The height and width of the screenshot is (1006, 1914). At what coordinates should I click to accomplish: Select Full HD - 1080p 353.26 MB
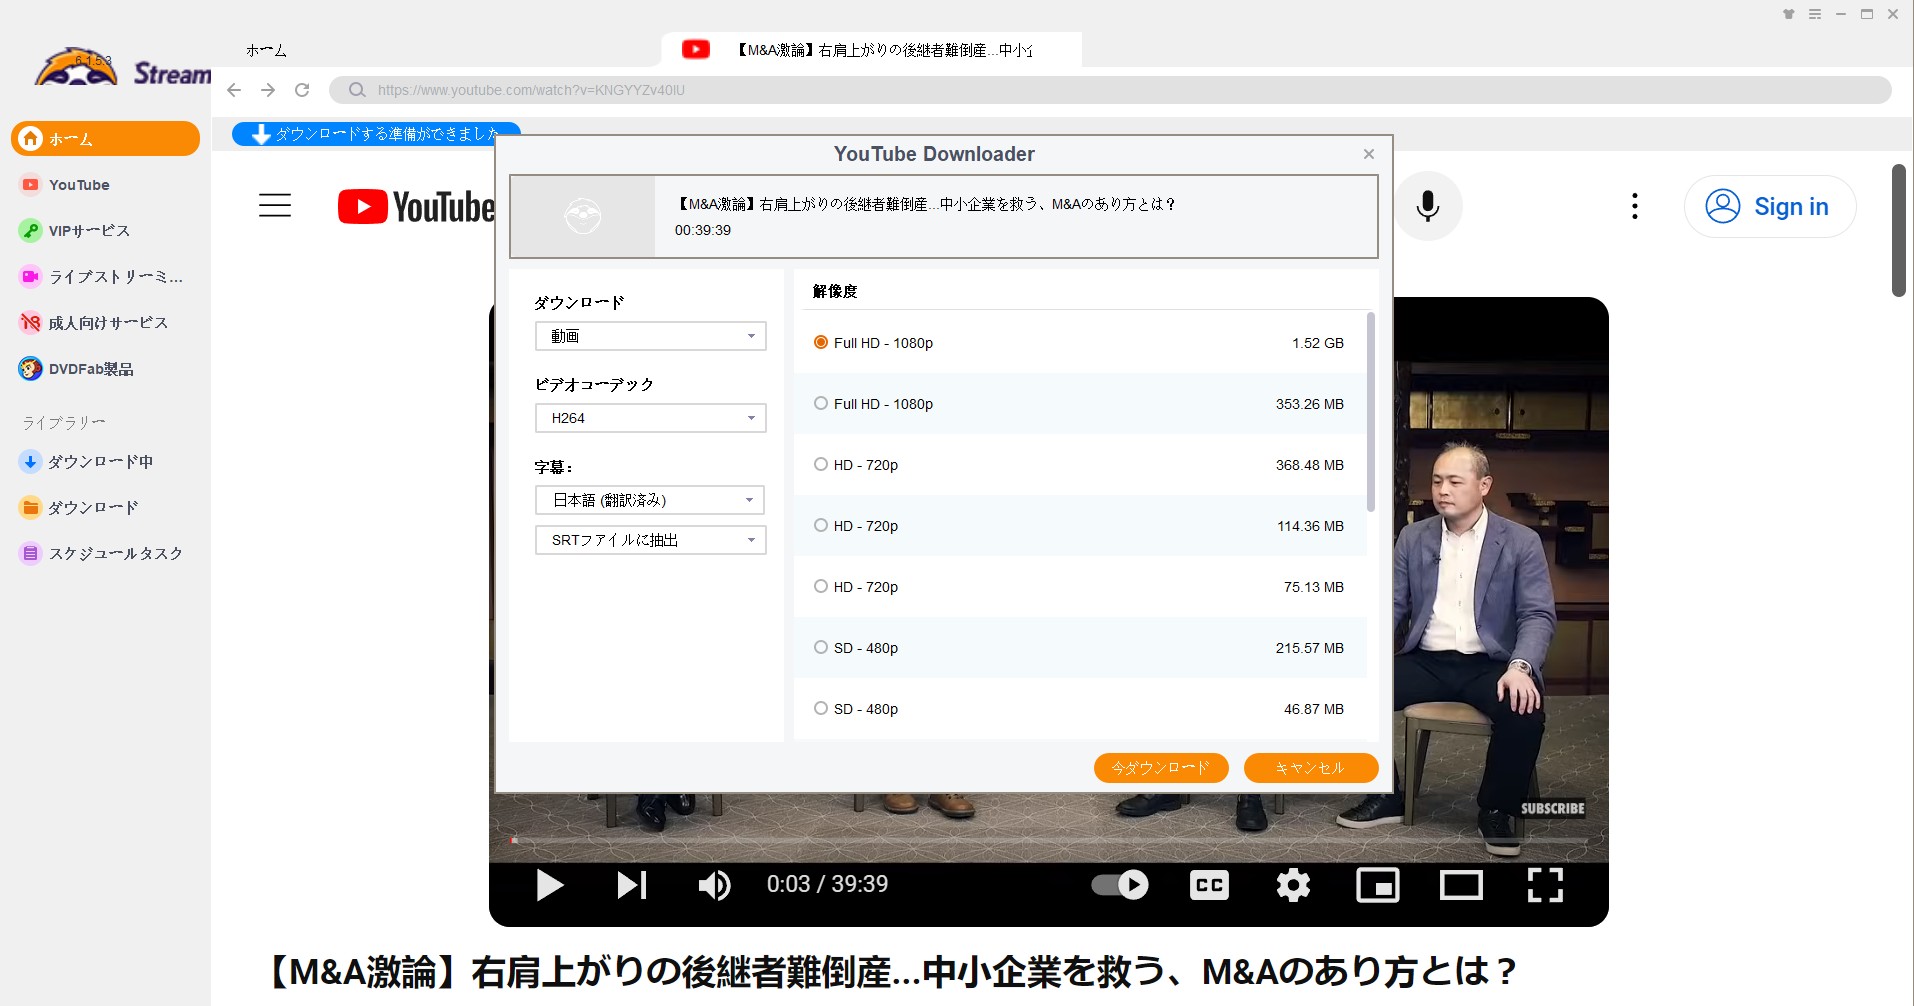click(x=1080, y=404)
